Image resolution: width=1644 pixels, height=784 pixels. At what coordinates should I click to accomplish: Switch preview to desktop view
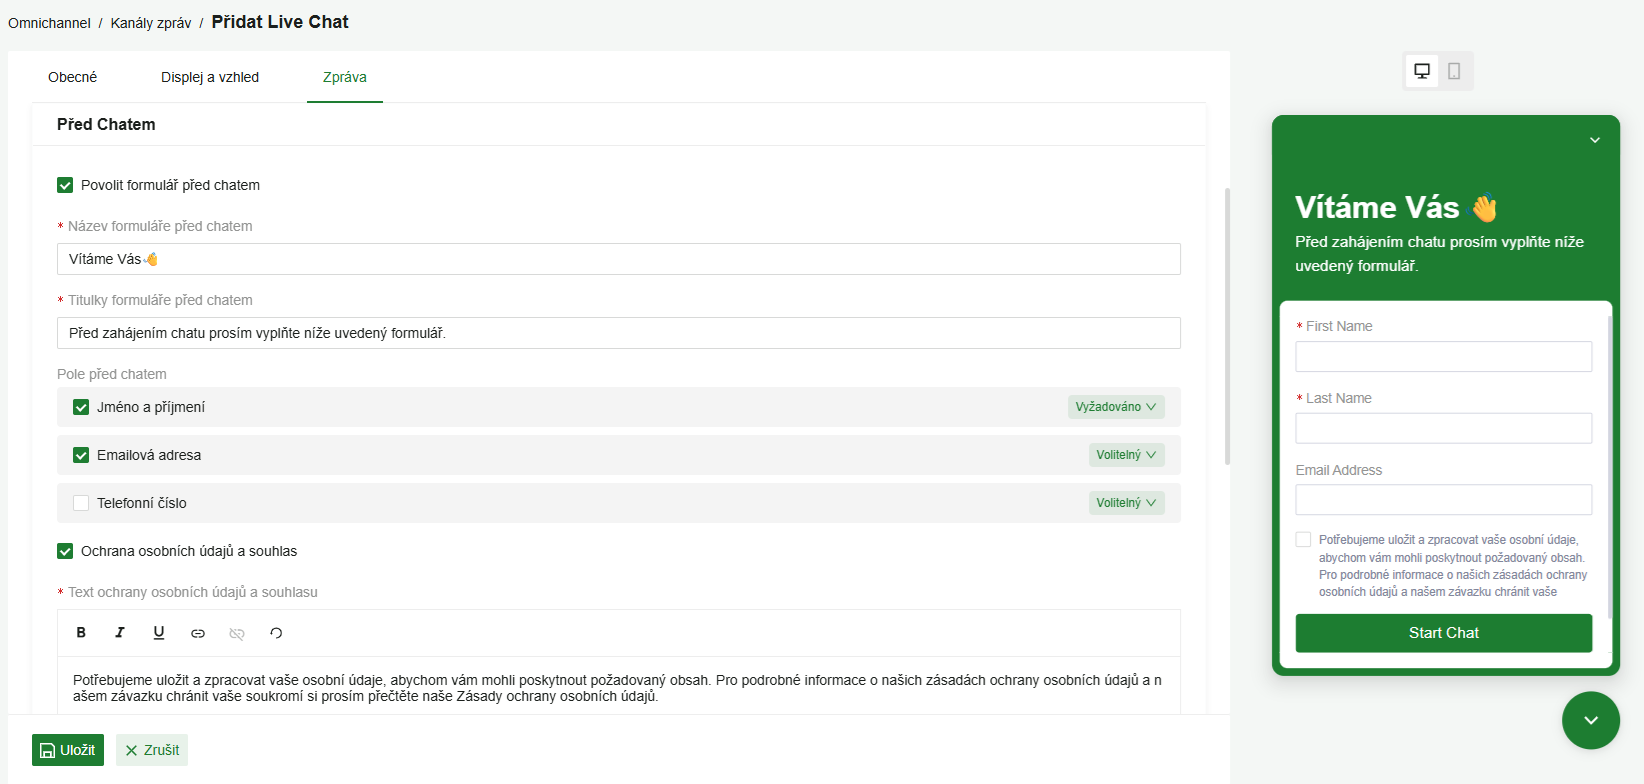pos(1422,71)
